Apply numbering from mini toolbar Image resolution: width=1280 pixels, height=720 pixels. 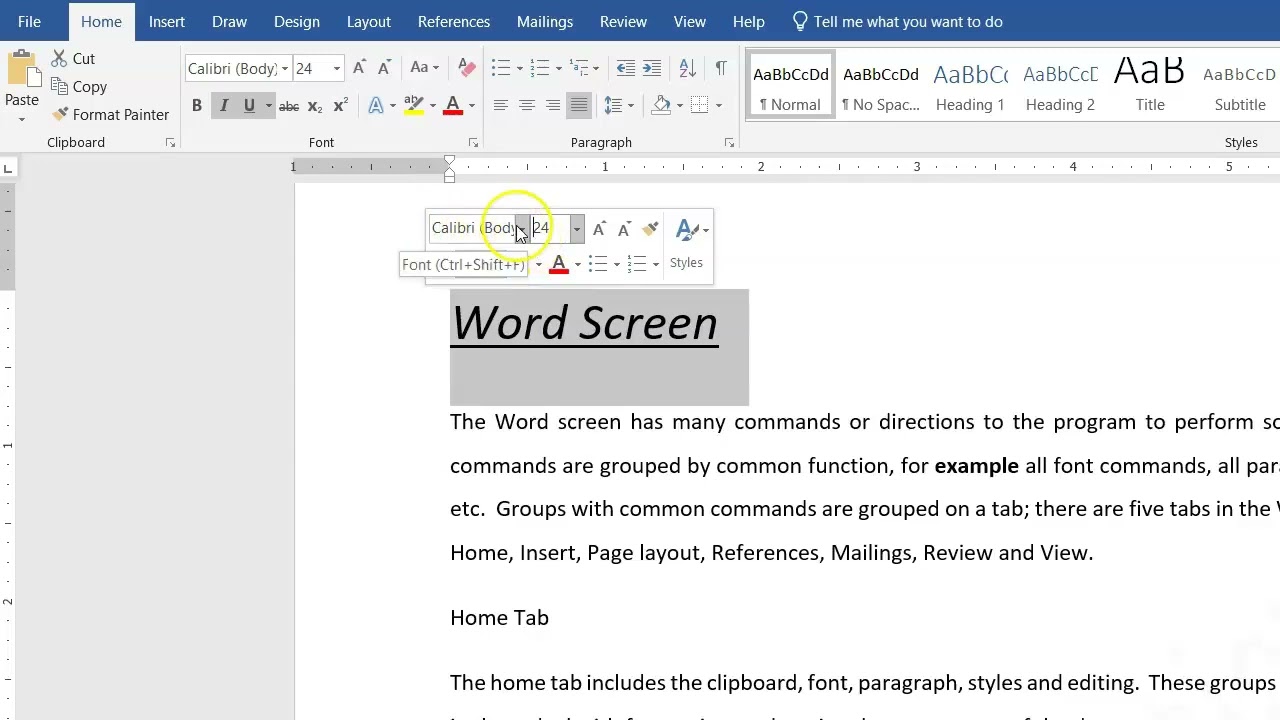pyautogui.click(x=637, y=264)
